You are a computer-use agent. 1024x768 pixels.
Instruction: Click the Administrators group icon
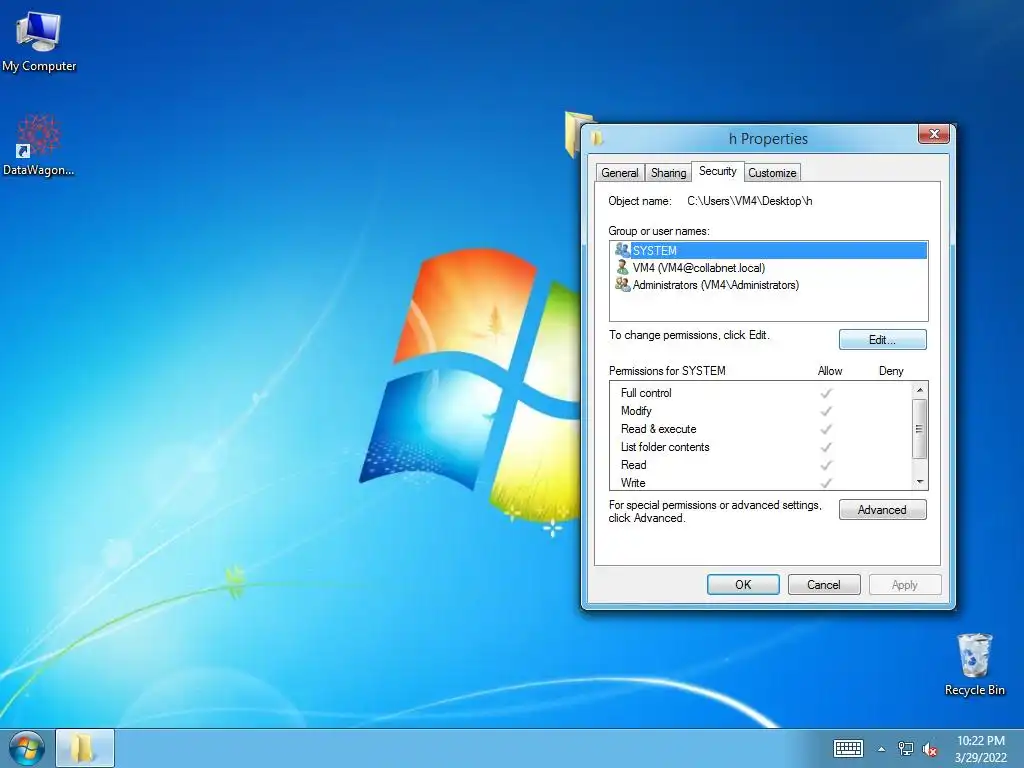622,285
